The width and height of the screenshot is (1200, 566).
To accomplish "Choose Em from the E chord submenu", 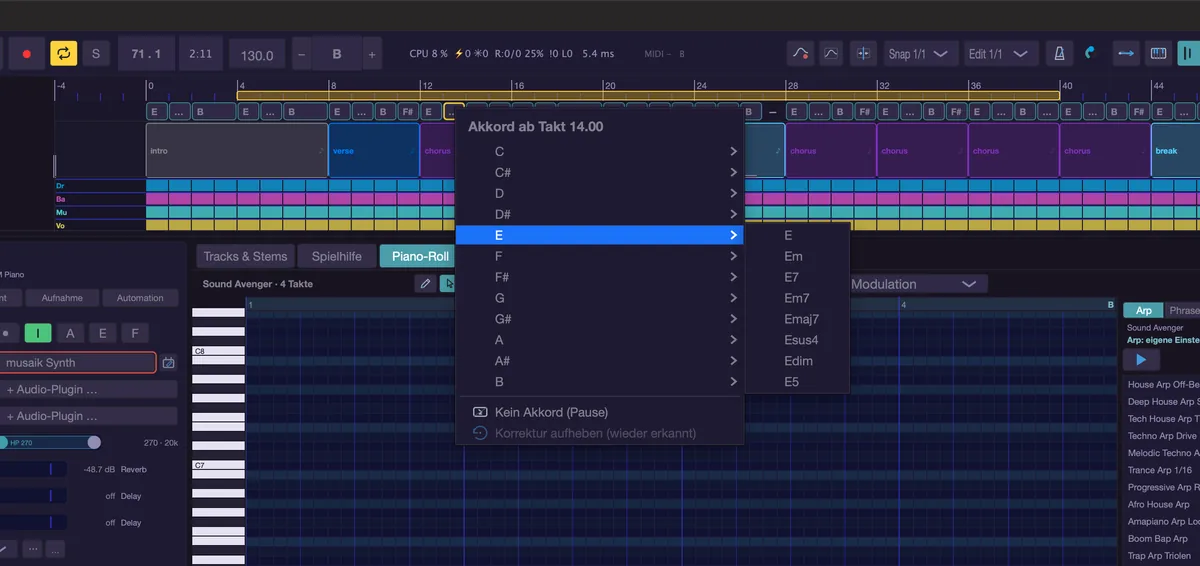I will (x=797, y=256).
